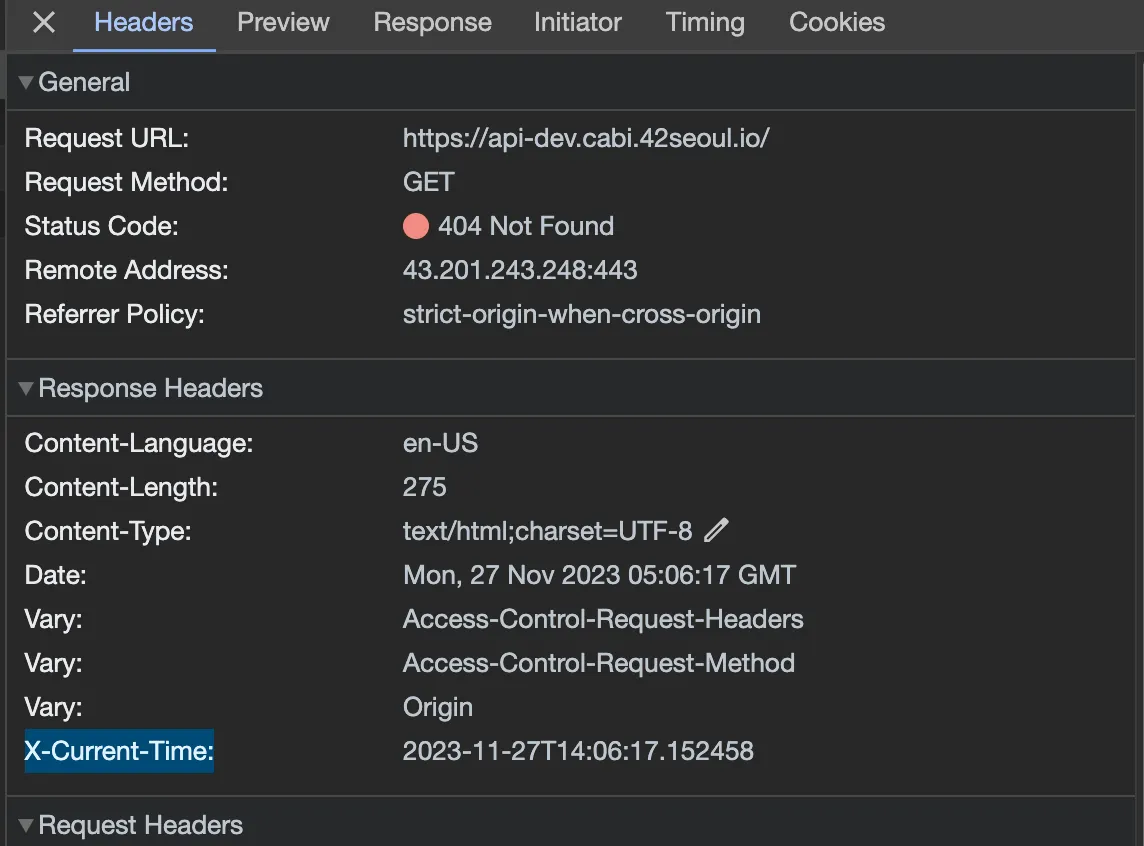Click the highlighted X-Current-Time header name
1144x846 pixels.
(119, 751)
